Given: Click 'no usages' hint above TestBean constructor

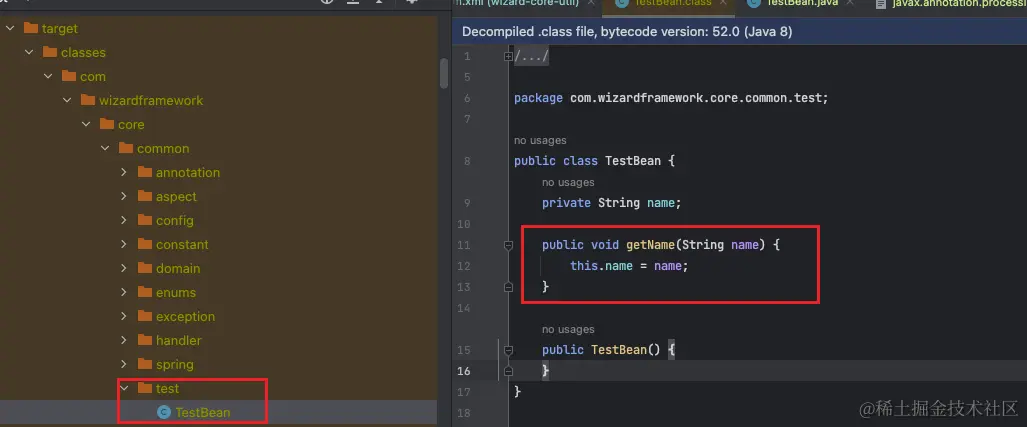Looking at the screenshot, I should (568, 329).
